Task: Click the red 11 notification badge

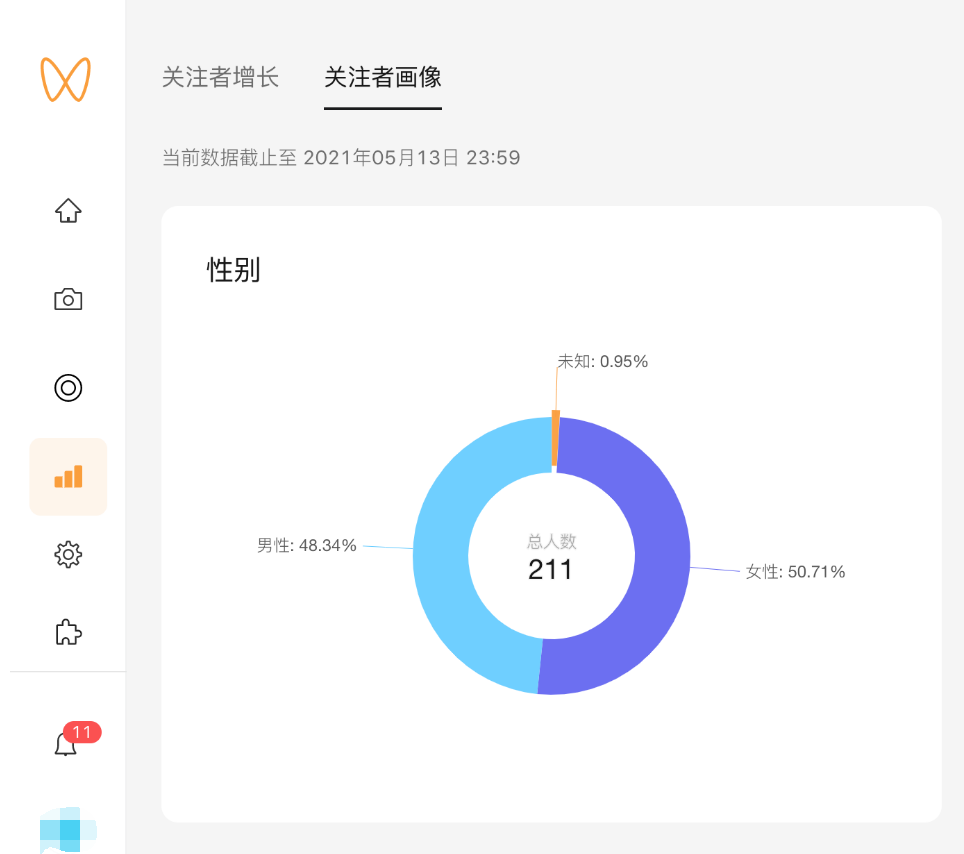Action: pos(81,732)
